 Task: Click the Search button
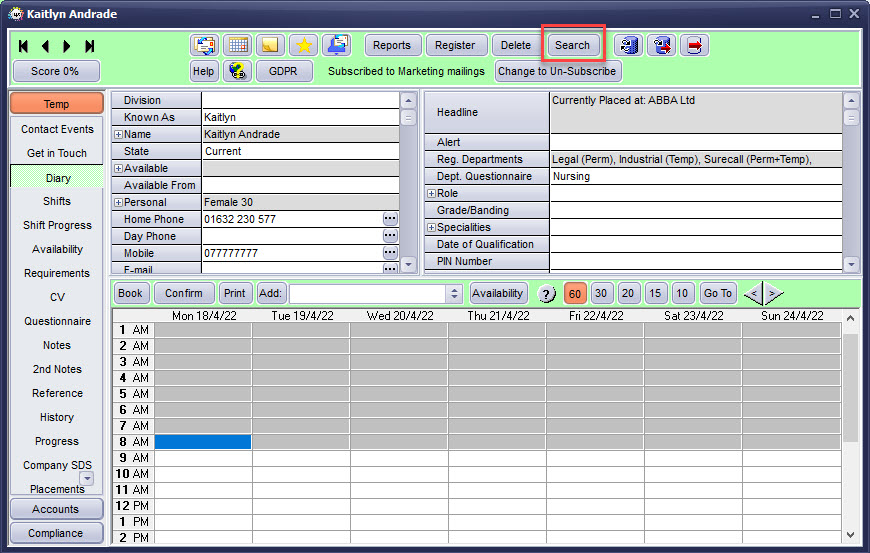[x=573, y=45]
